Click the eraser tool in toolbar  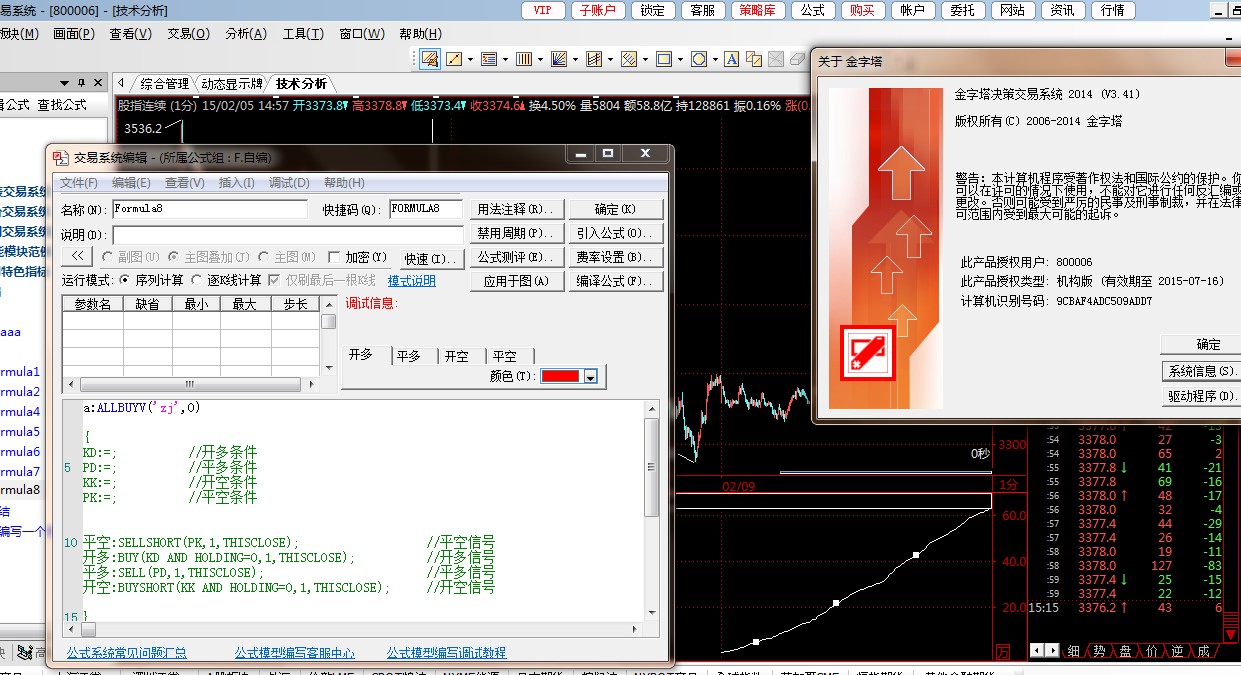pyautogui.click(x=798, y=59)
